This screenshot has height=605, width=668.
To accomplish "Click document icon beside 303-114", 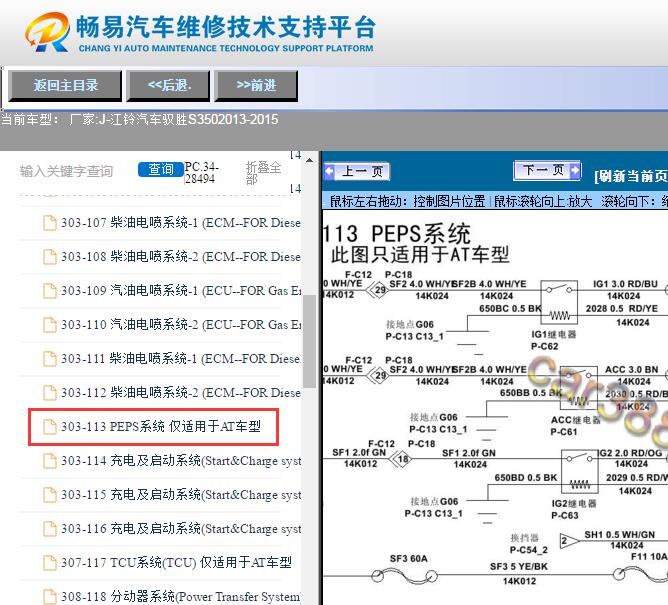I will (x=50, y=461).
